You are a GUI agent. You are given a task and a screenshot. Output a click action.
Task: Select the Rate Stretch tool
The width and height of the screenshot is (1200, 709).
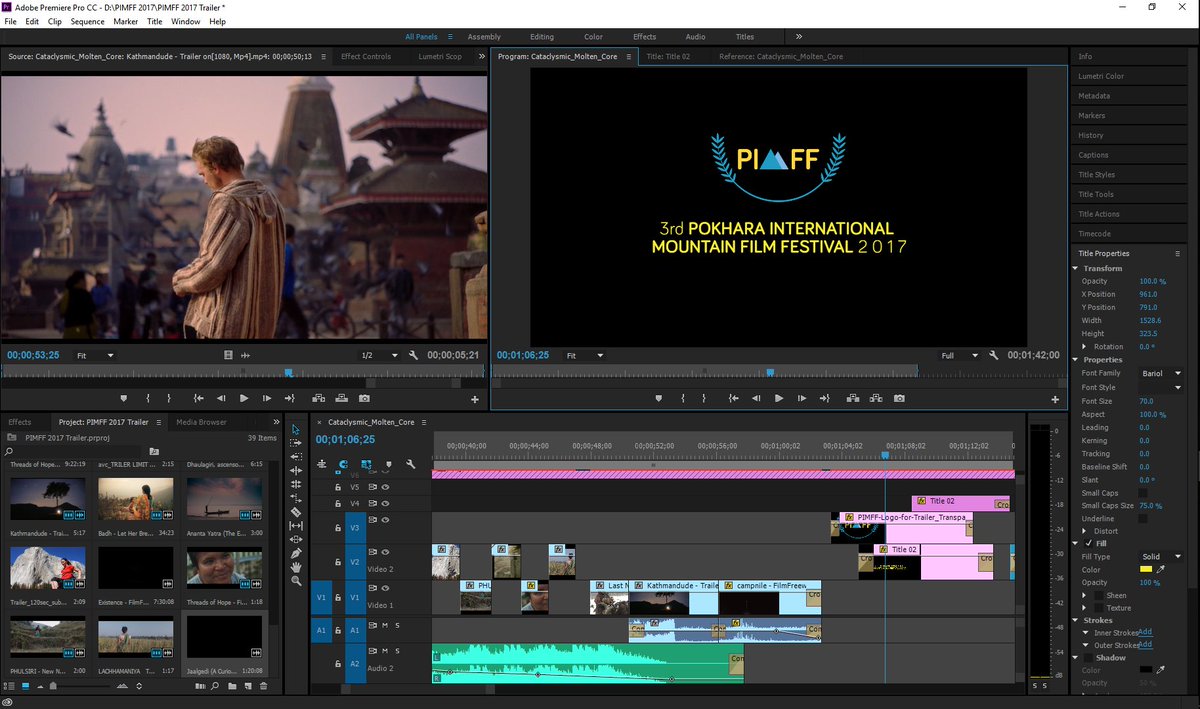point(296,497)
